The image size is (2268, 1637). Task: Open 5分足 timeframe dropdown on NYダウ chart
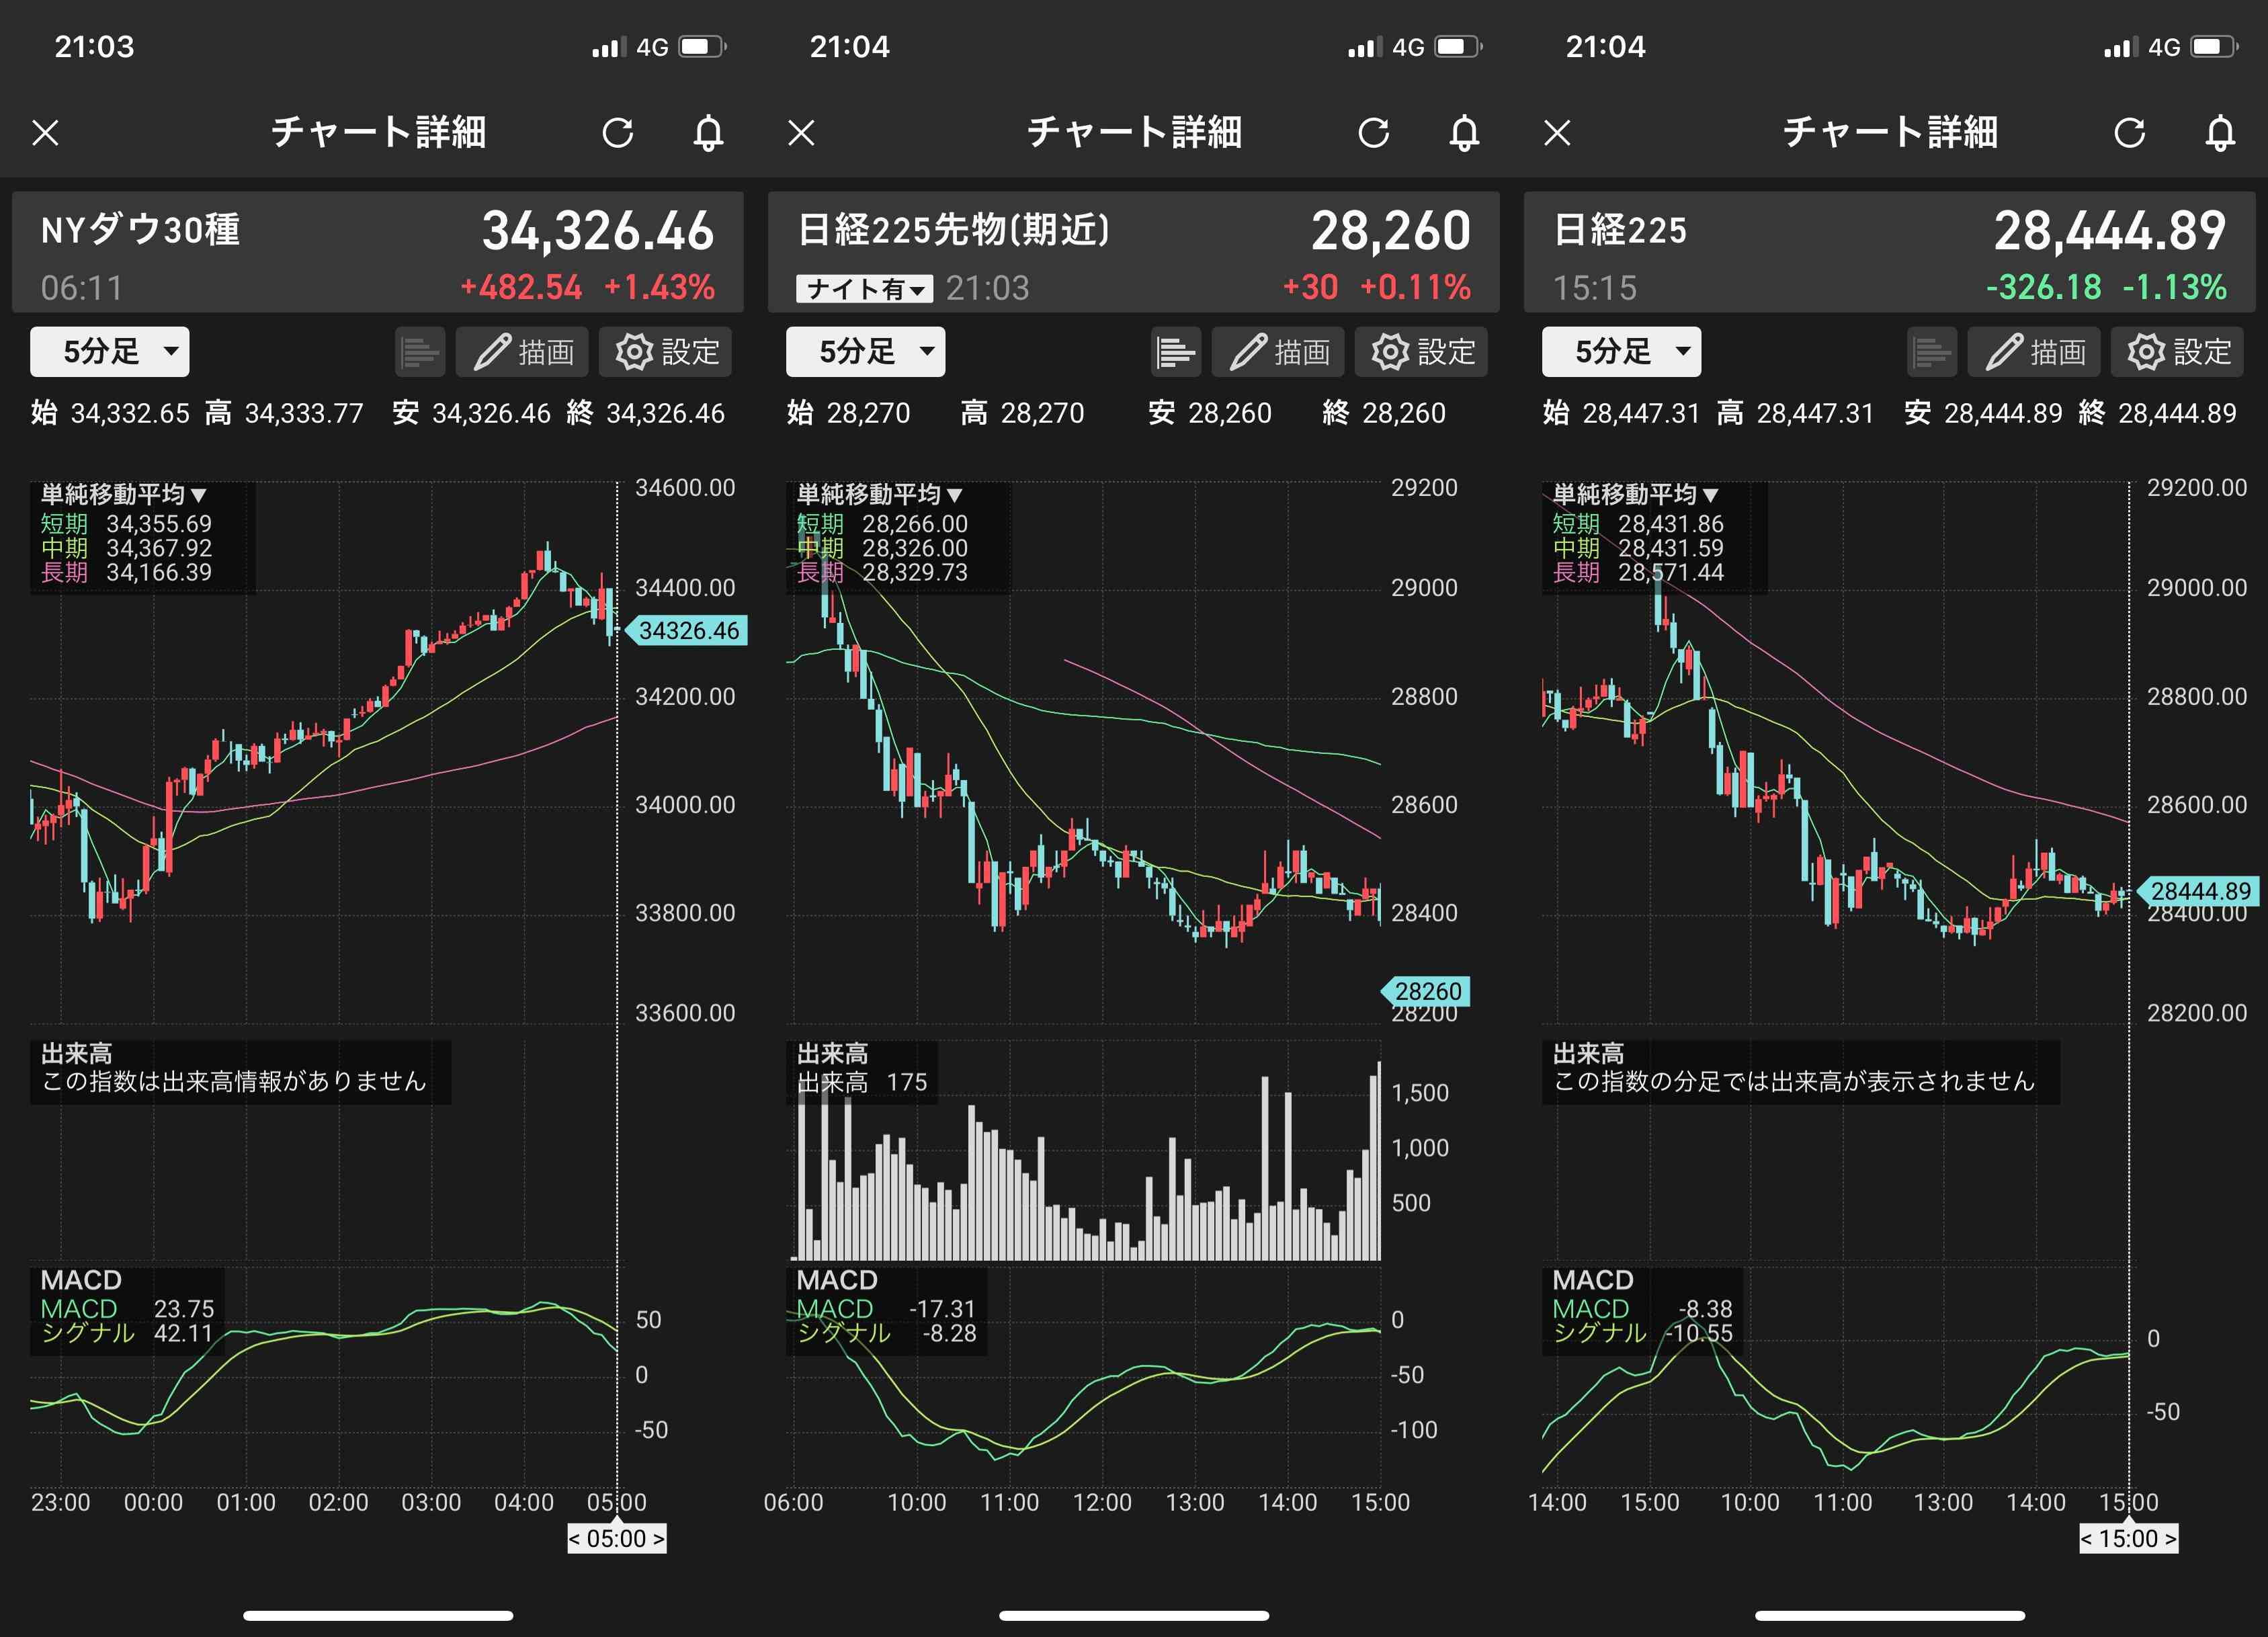pyautogui.click(x=109, y=352)
